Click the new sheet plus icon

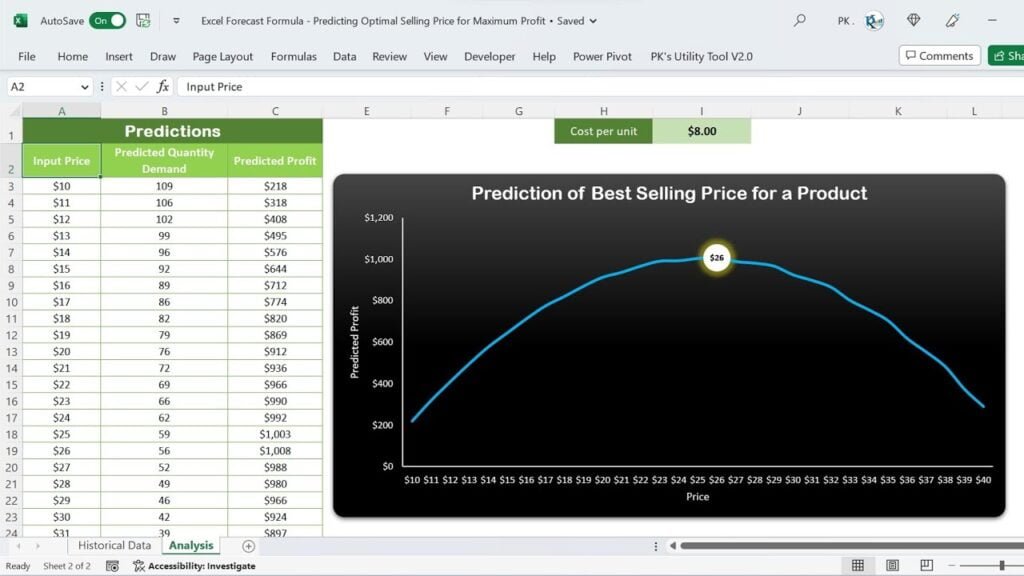click(x=248, y=546)
